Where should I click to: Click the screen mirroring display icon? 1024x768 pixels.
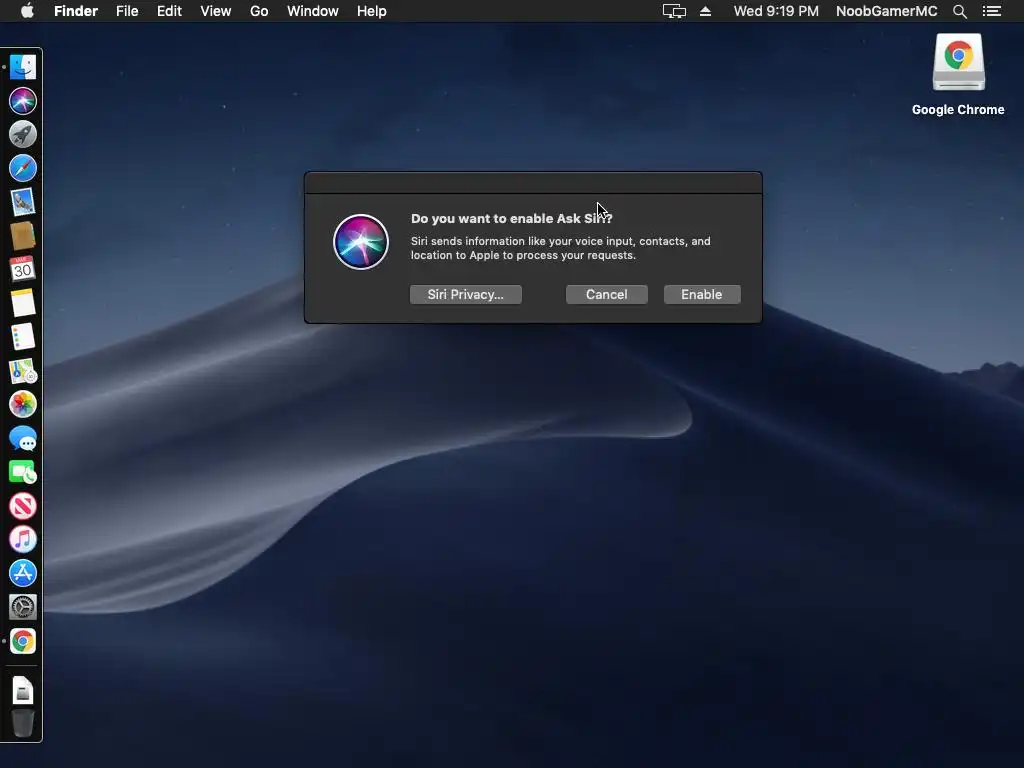coord(674,11)
